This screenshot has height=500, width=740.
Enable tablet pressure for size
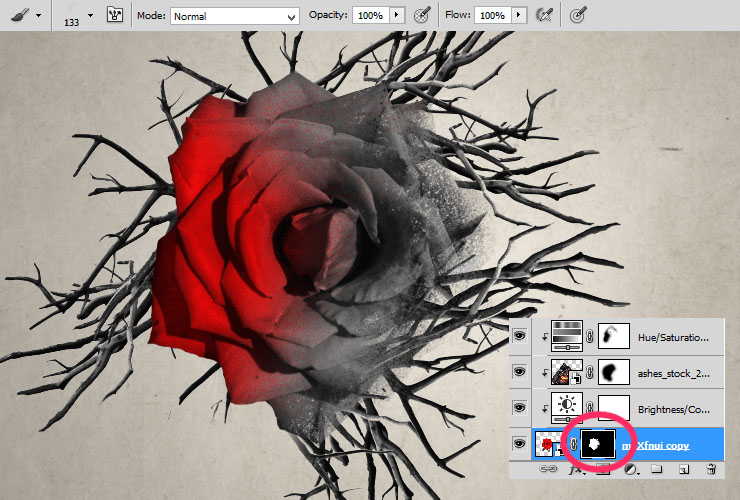(x=578, y=16)
